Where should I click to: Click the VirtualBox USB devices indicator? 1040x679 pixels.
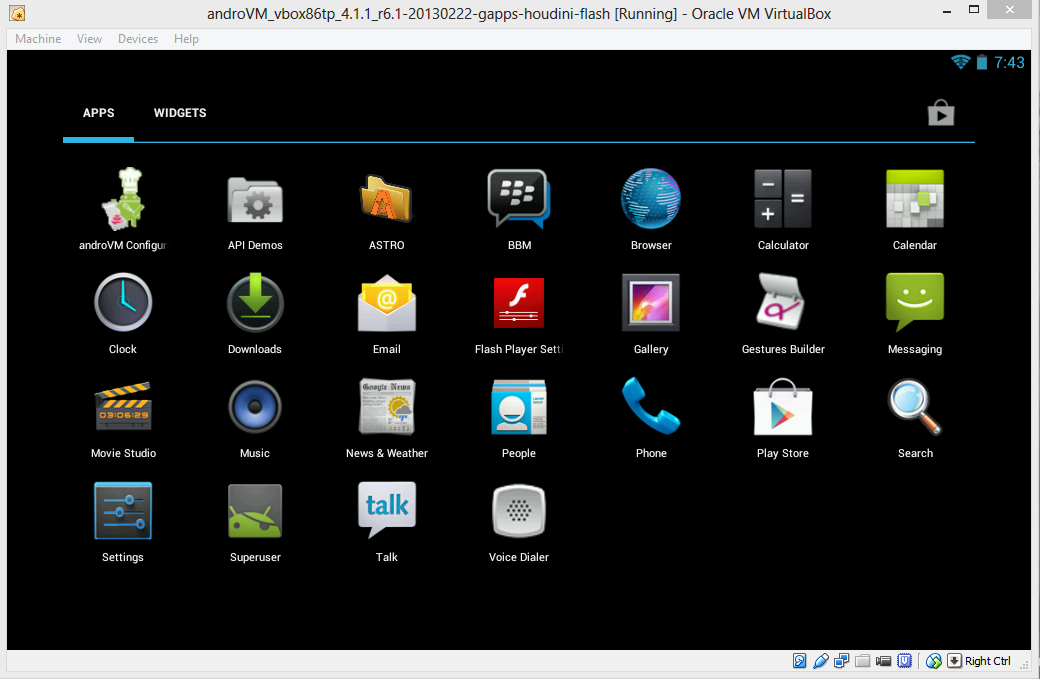[820, 660]
